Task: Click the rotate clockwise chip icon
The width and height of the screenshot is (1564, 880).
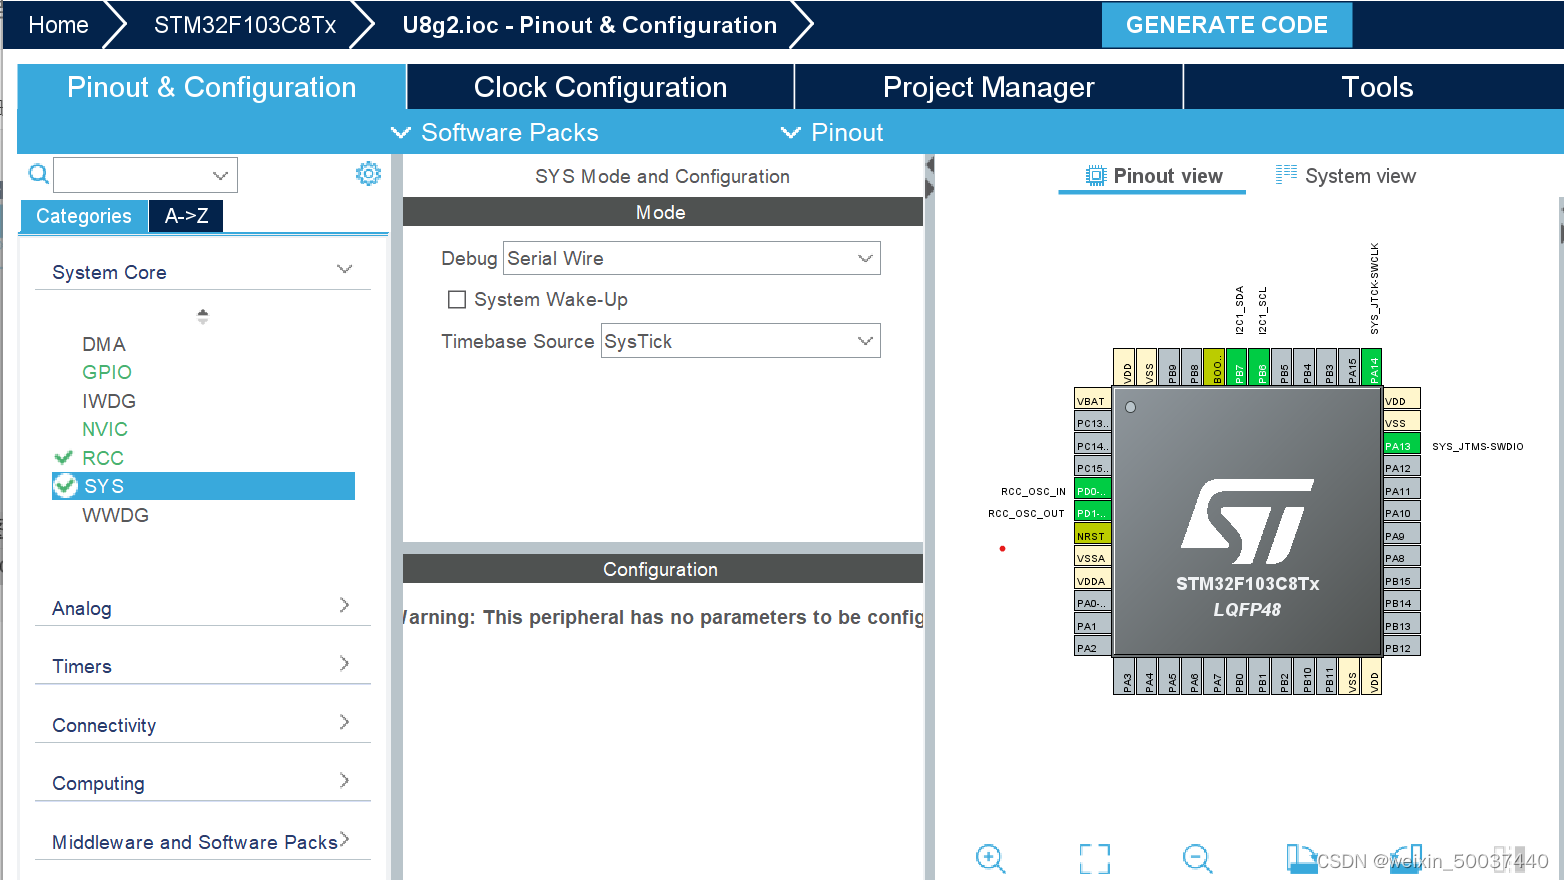Action: coord(1301,858)
